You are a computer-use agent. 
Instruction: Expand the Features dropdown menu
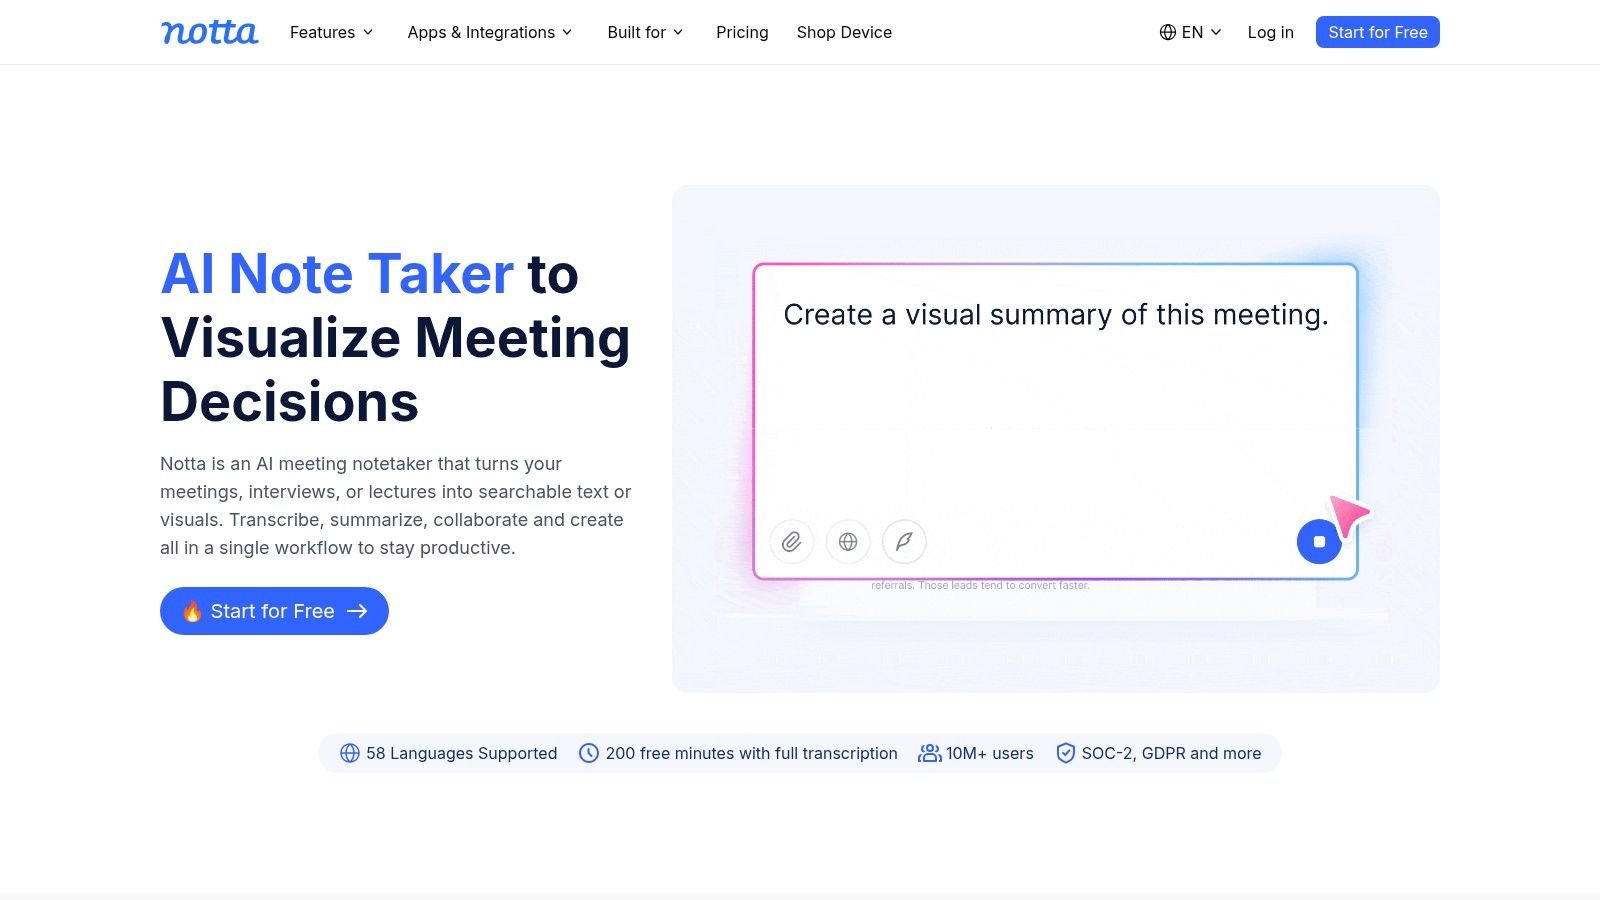coord(332,32)
